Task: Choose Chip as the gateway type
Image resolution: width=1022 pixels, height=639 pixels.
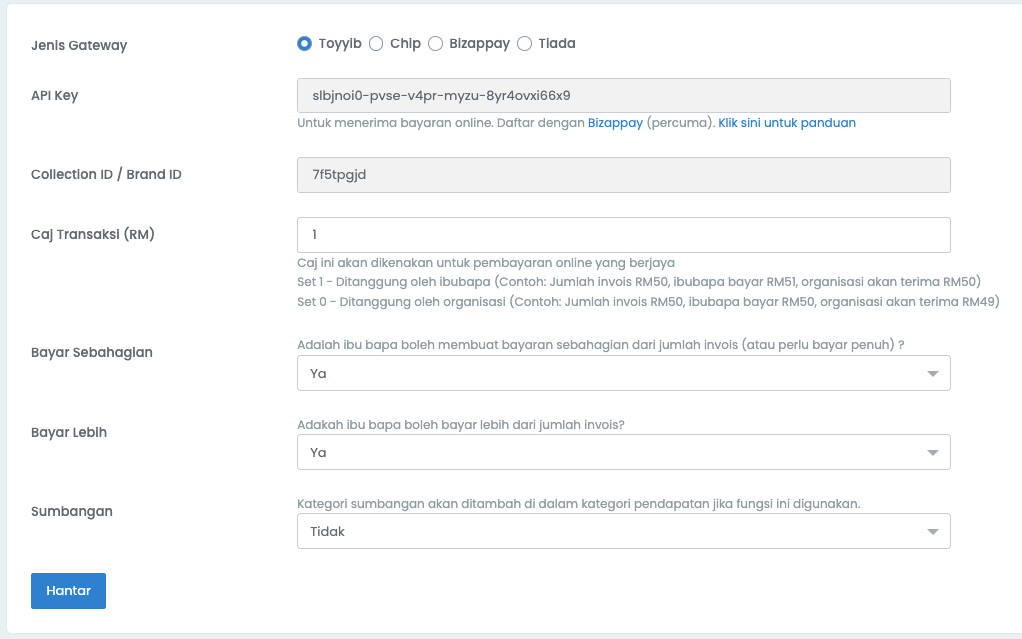Action: [x=376, y=44]
